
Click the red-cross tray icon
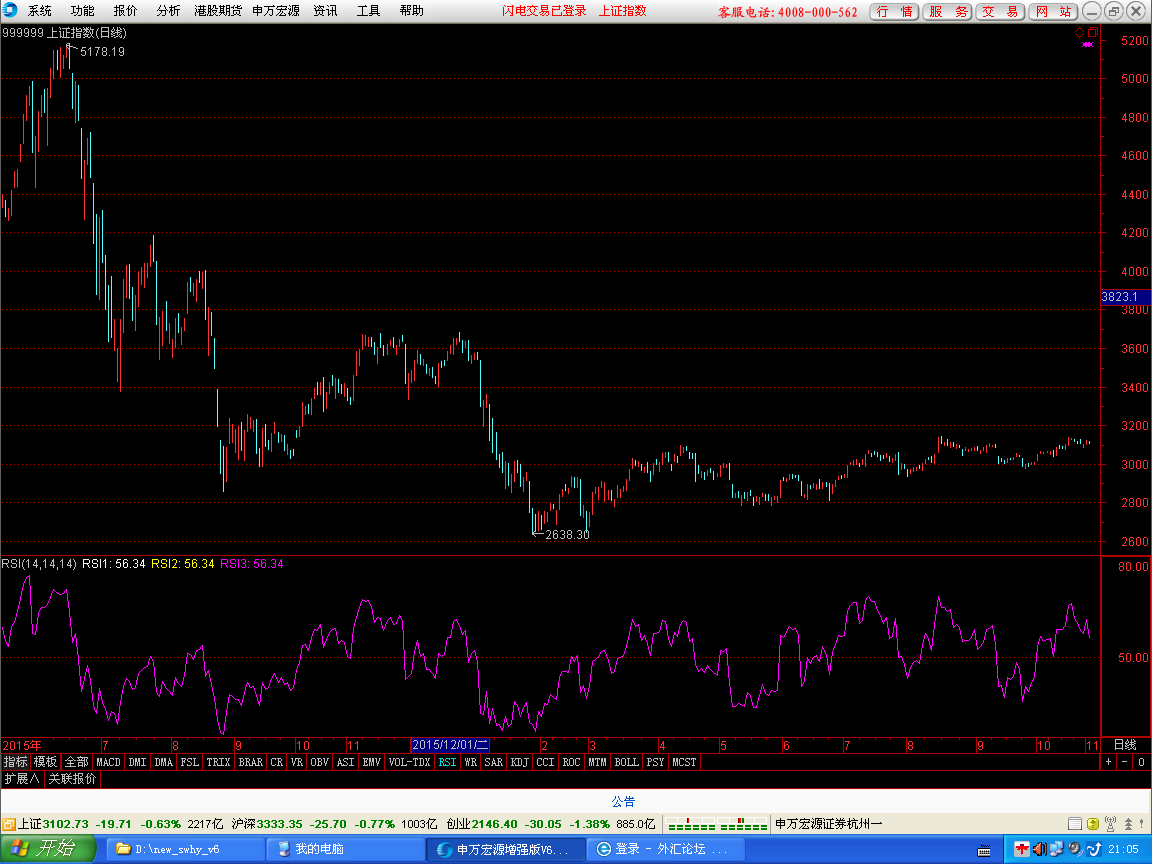[1021, 849]
